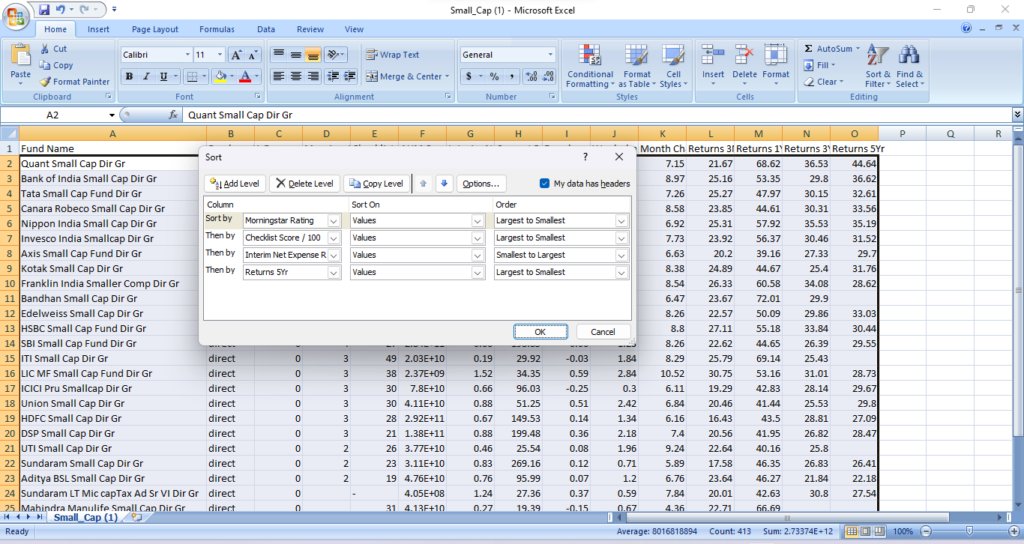Open Smallest to Largest order dropdown
Viewport: 1024px width, 544px height.
click(x=621, y=255)
